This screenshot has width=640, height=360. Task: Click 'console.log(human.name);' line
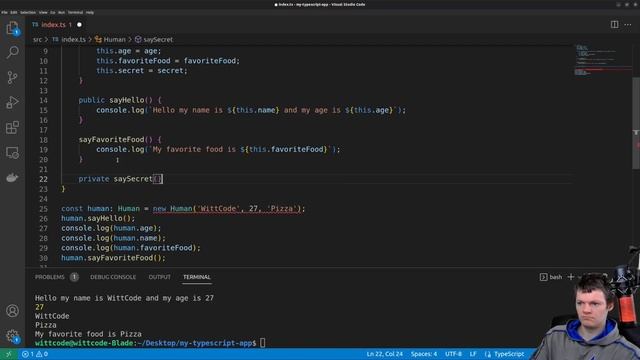113,238
